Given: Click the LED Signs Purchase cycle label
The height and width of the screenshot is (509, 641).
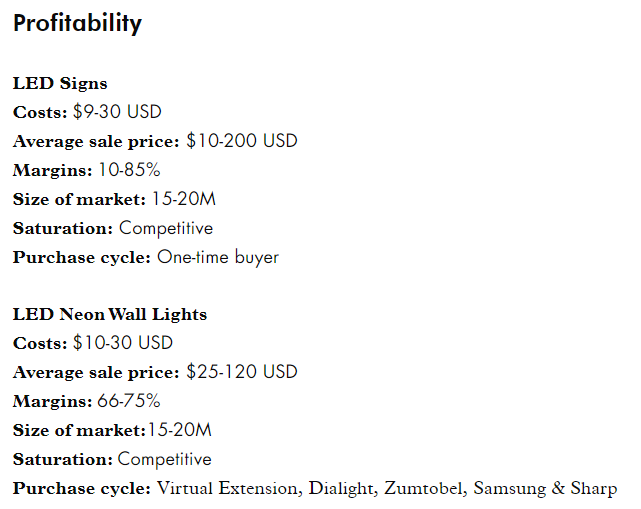Looking at the screenshot, I should point(82,258).
